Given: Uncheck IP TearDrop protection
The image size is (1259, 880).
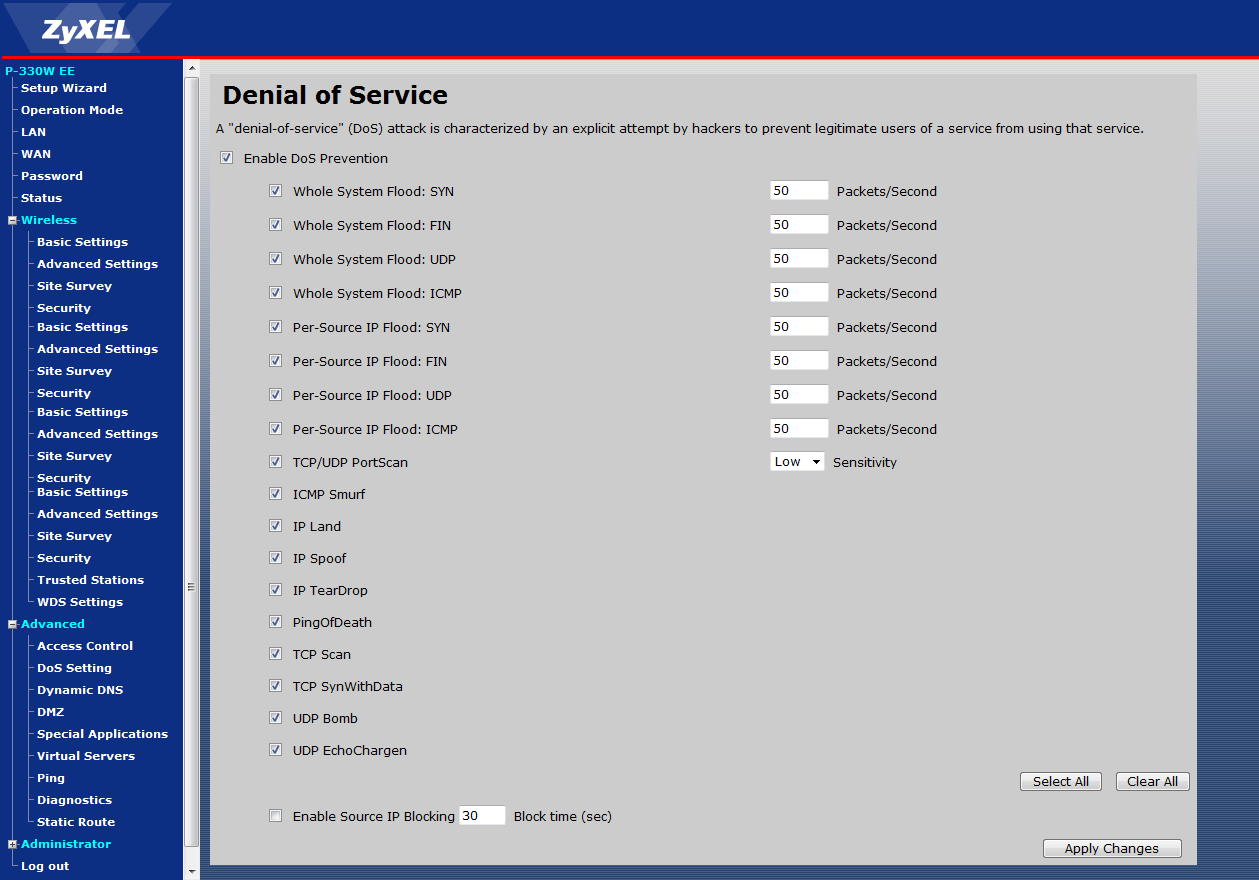Looking at the screenshot, I should (x=276, y=590).
